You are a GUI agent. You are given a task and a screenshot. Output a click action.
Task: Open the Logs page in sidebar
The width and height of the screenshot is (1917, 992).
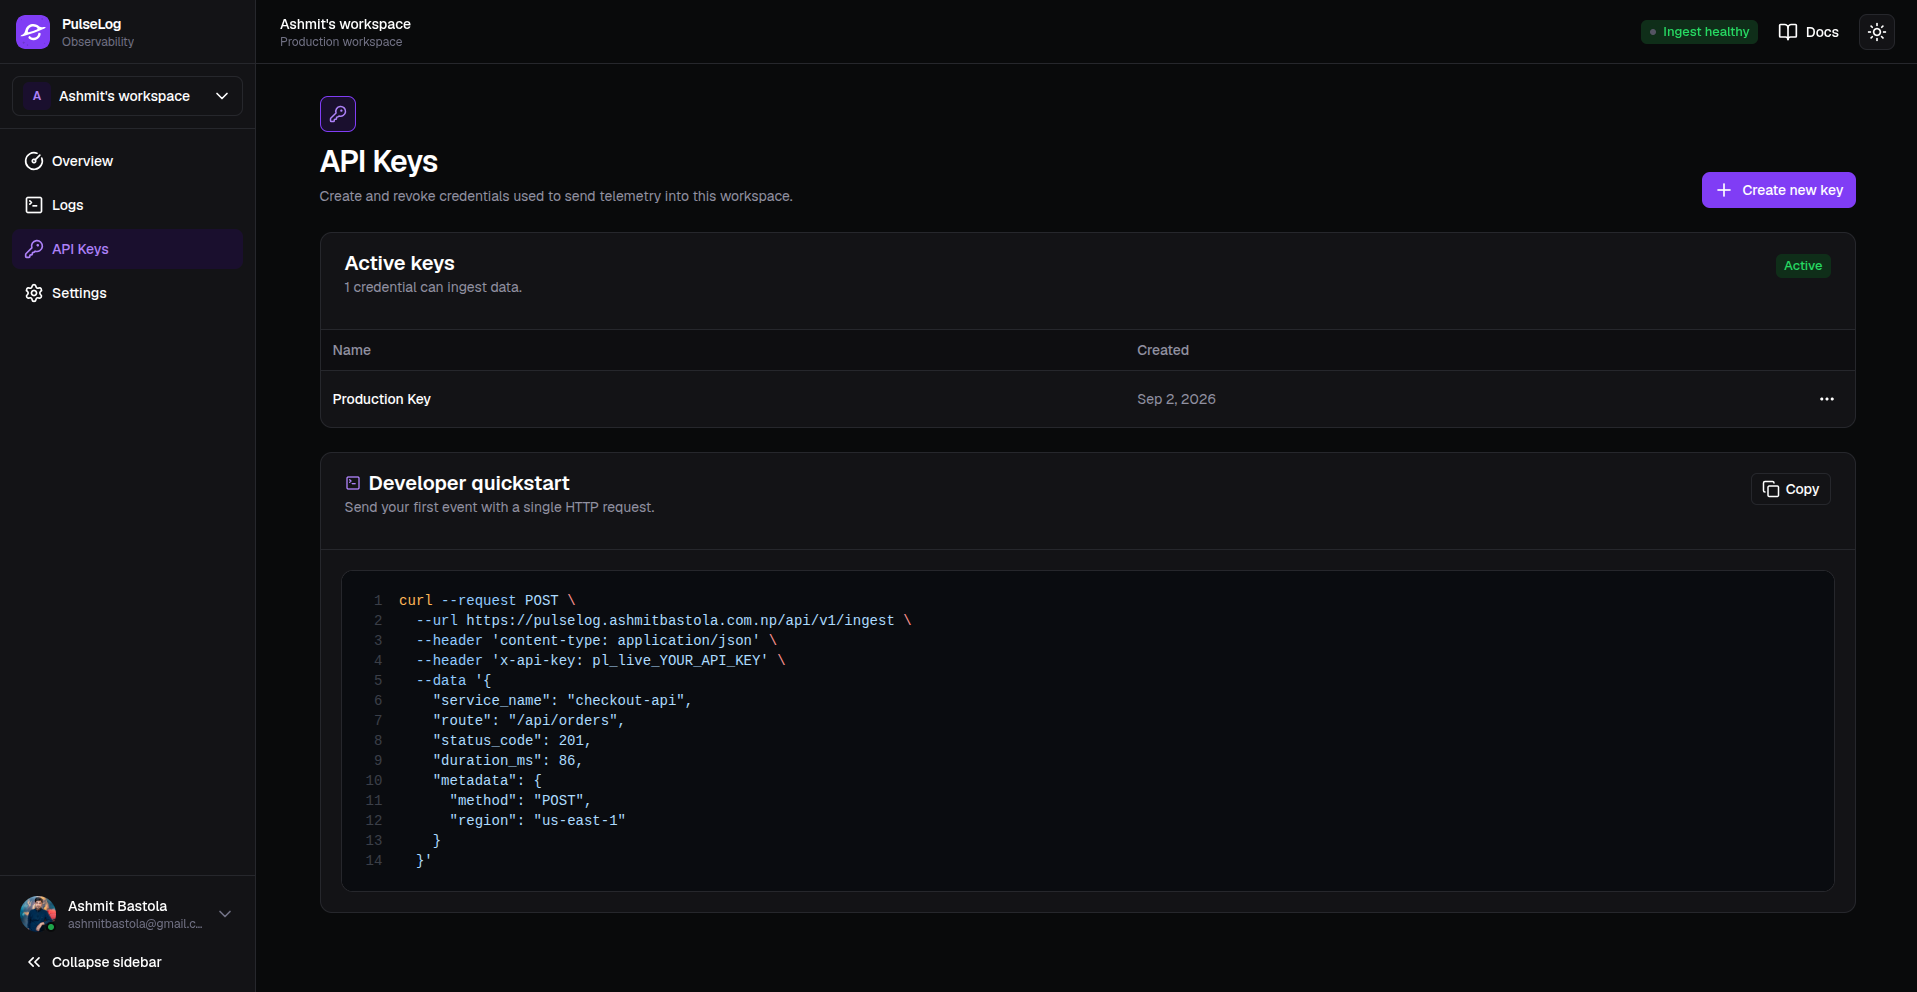pos(128,205)
